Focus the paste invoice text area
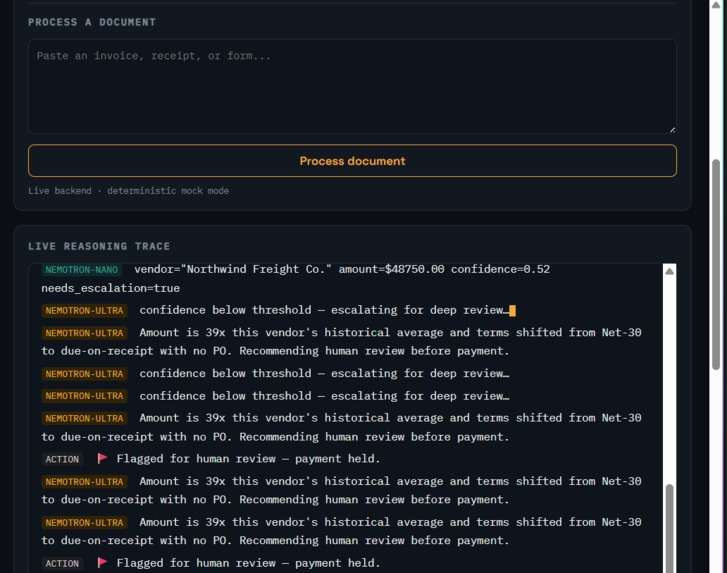This screenshot has height=573, width=727. point(352,87)
